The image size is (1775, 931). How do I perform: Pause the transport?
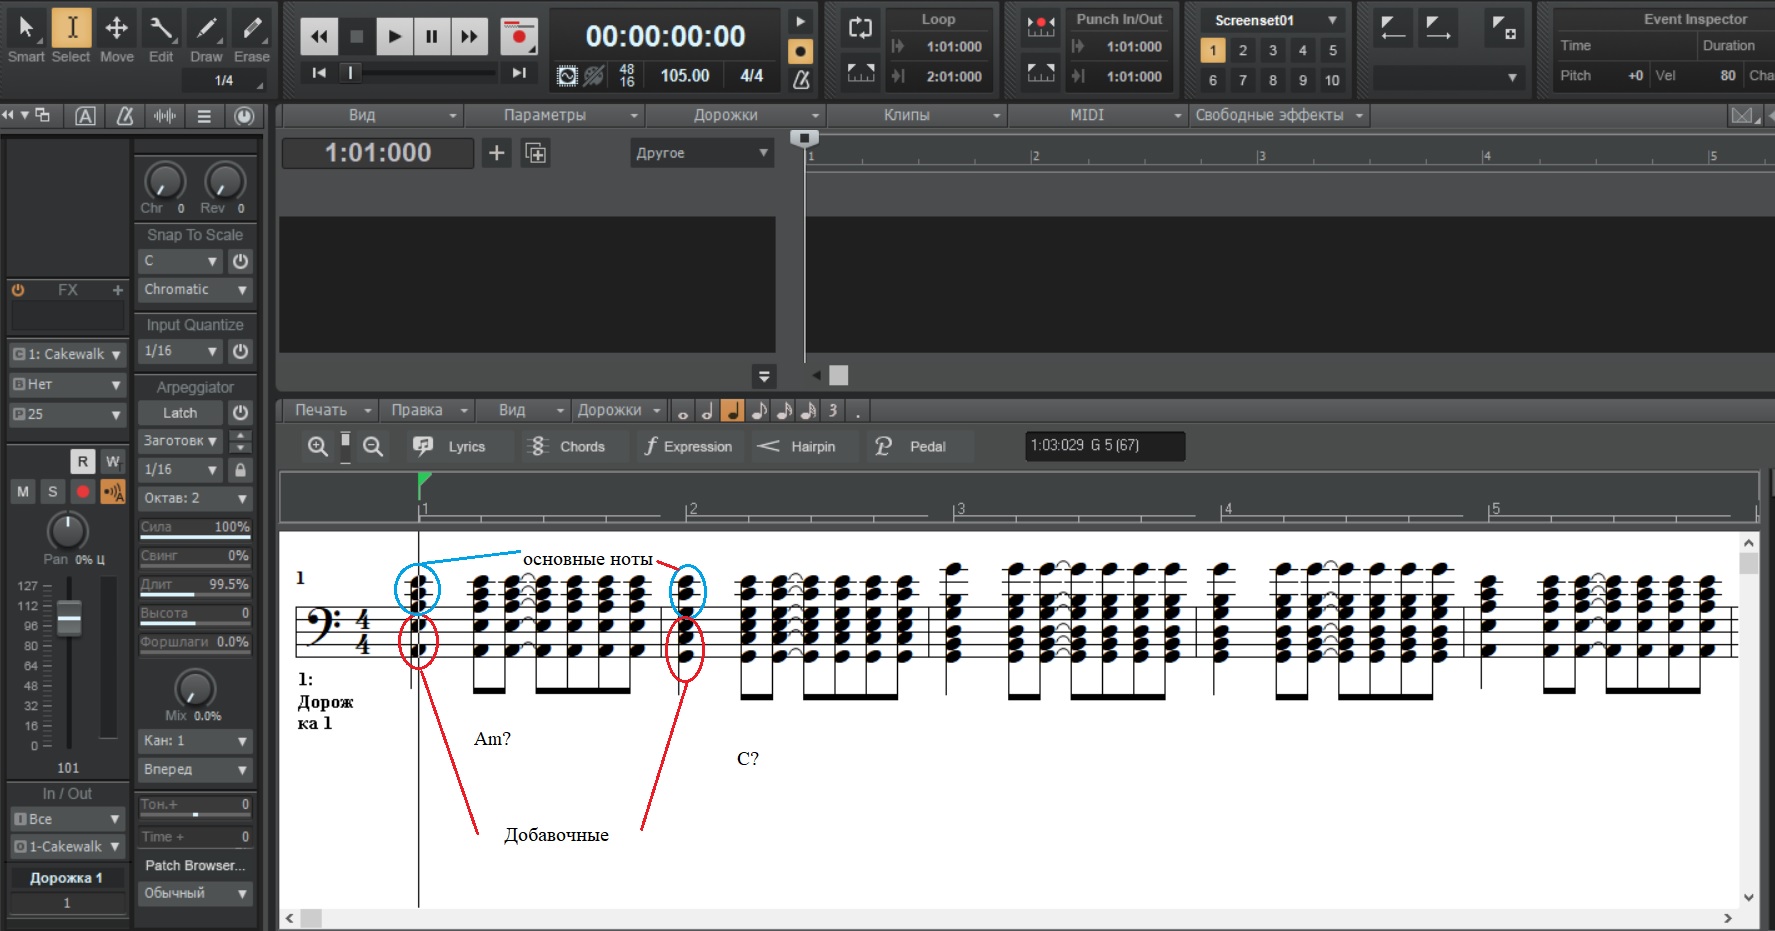click(432, 37)
